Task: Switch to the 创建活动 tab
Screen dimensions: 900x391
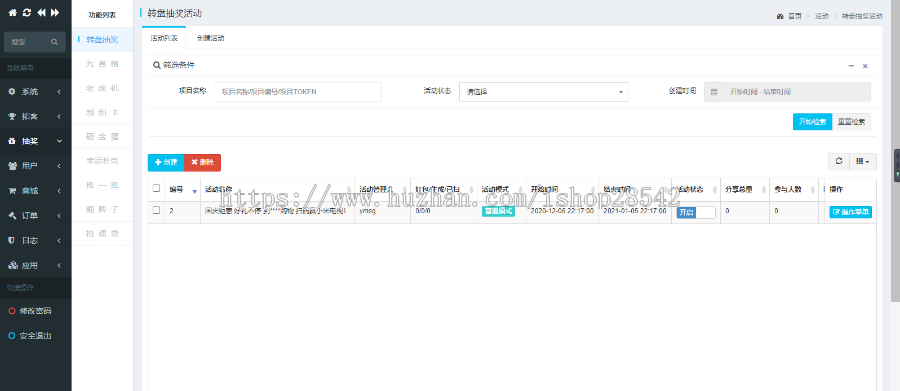Action: click(210, 38)
